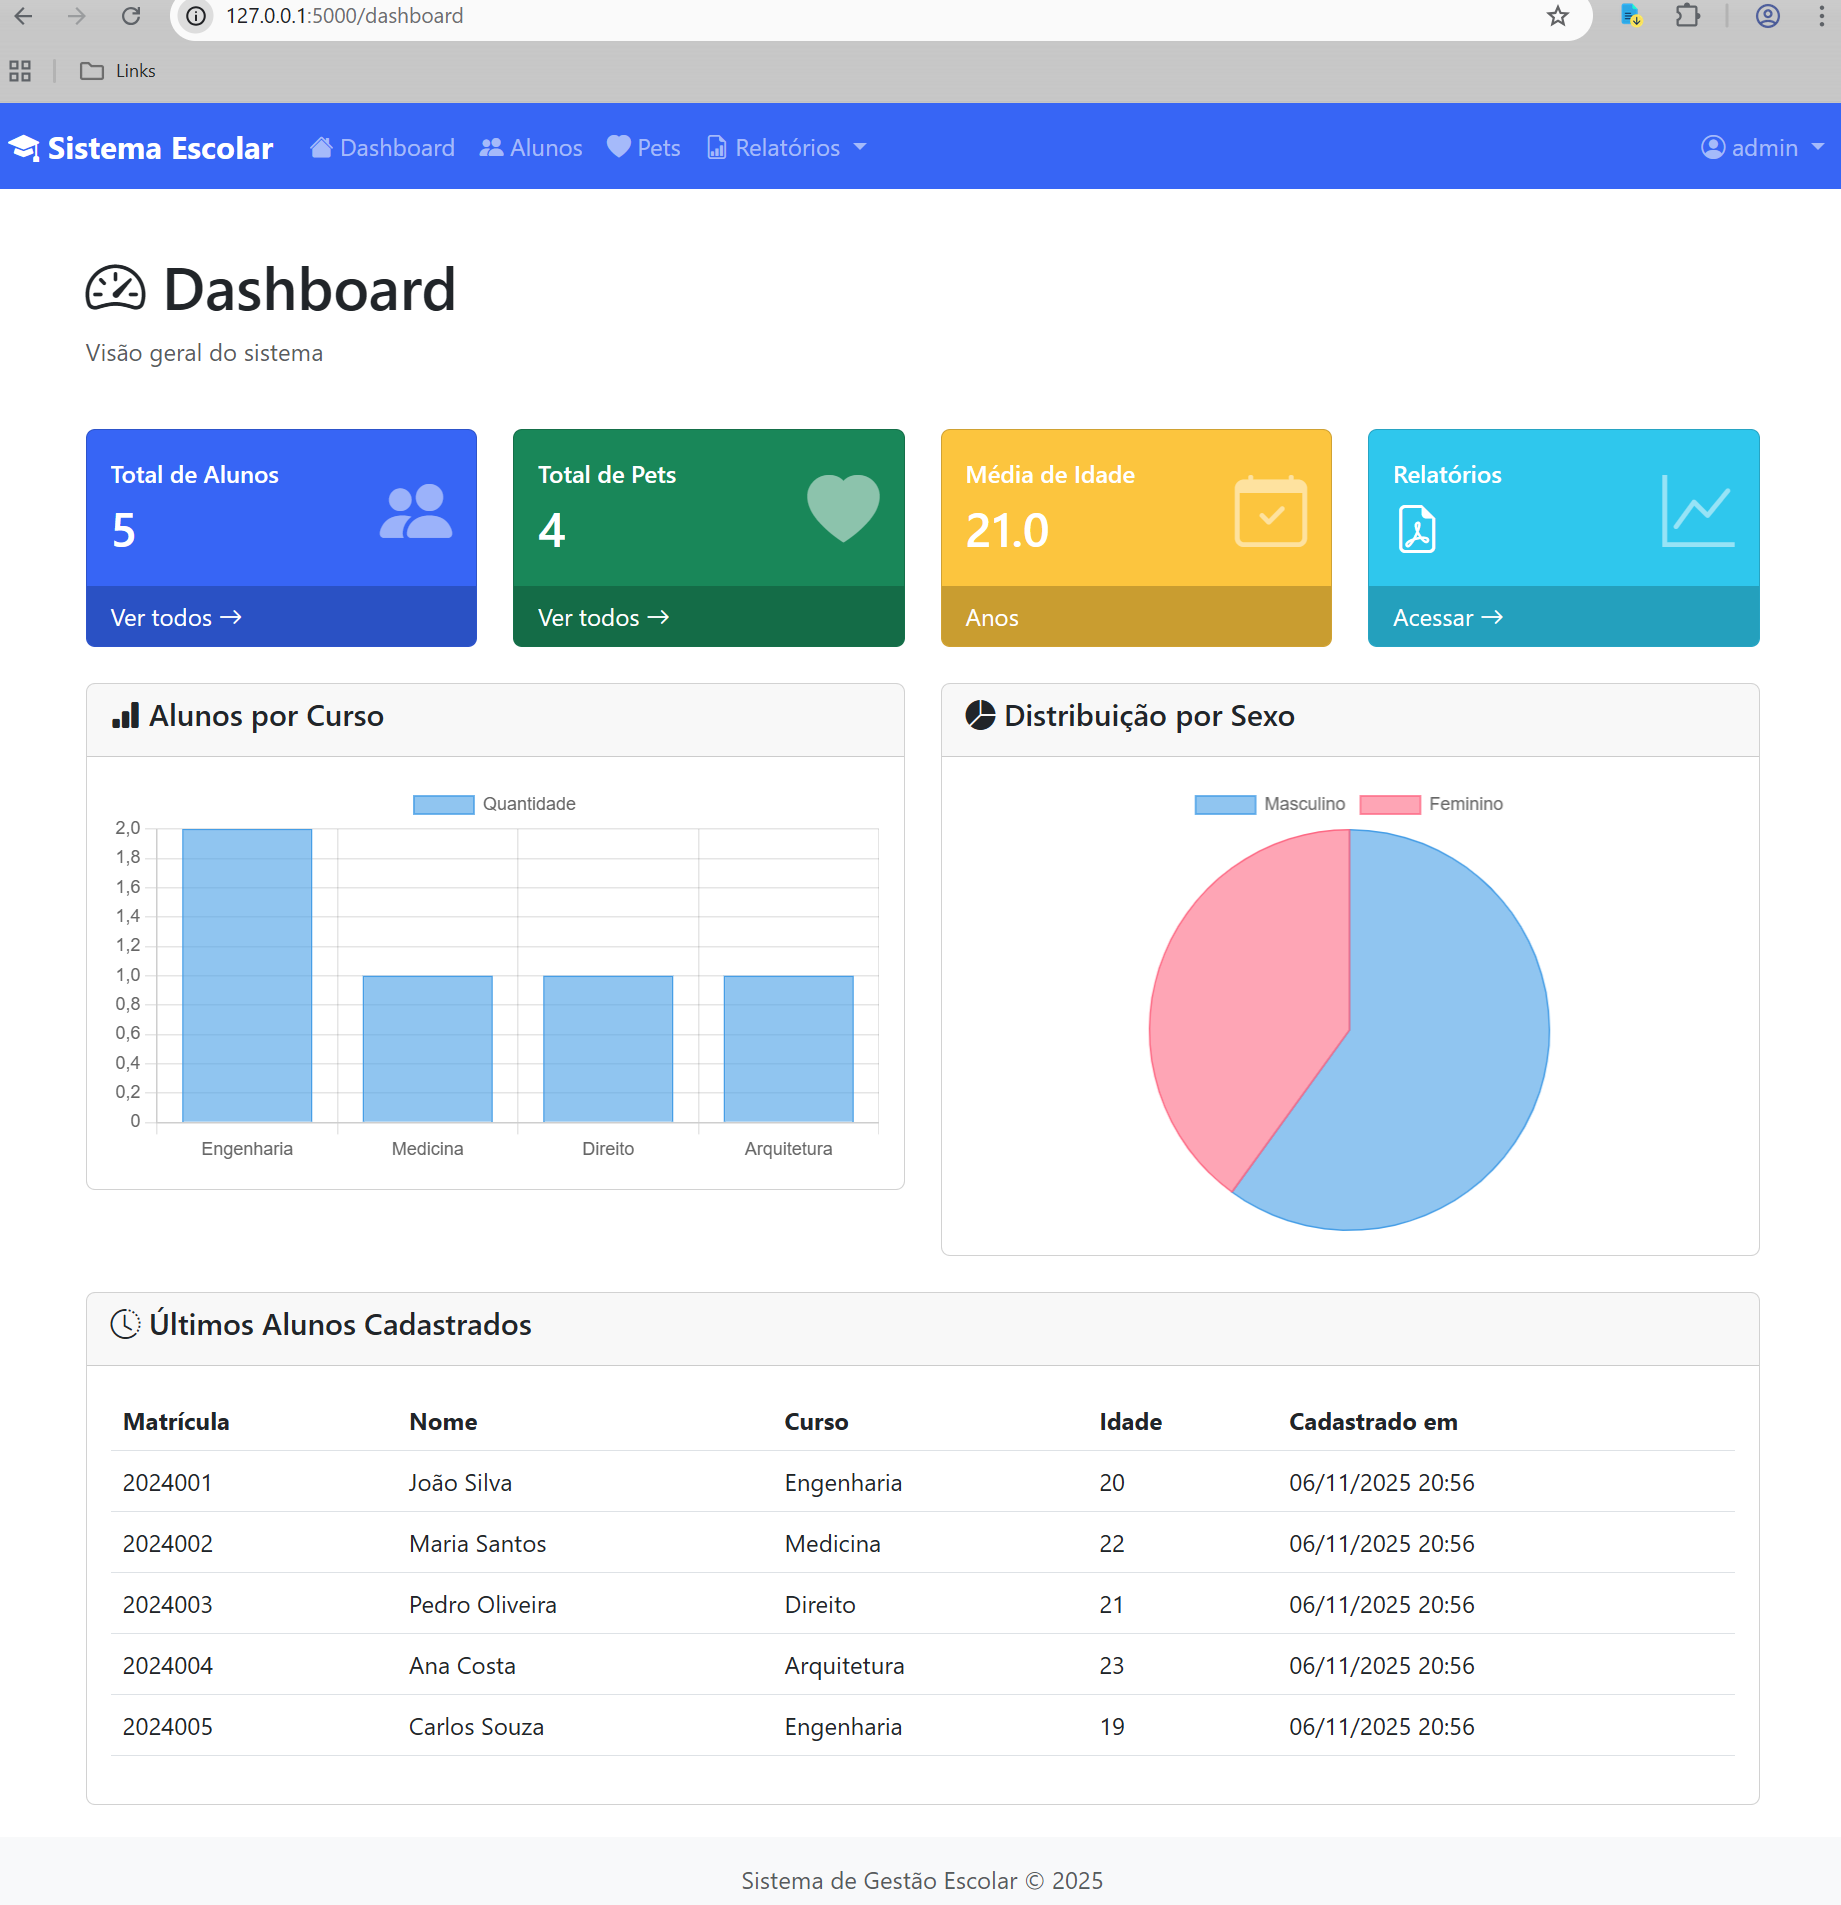Screen dimensions: 1841x1905
Task: Click the house icon beside Dashboard
Action: tap(321, 148)
